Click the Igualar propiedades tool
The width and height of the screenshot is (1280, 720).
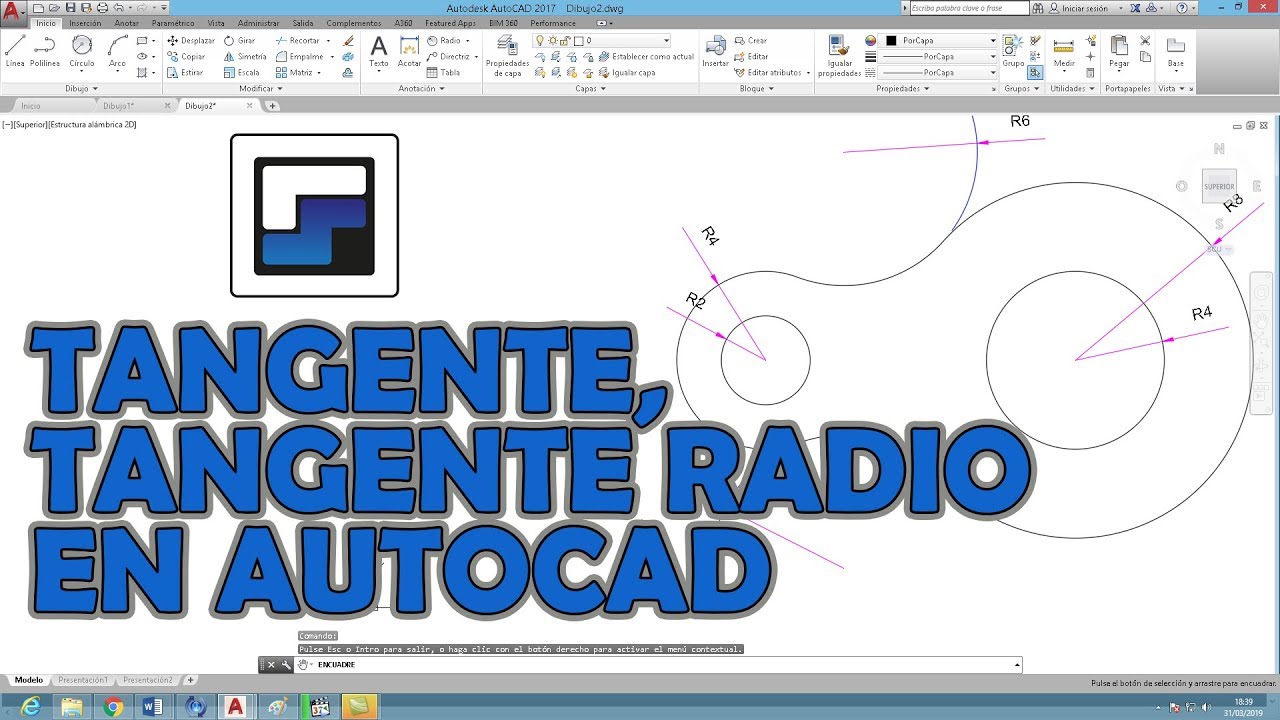pos(841,56)
